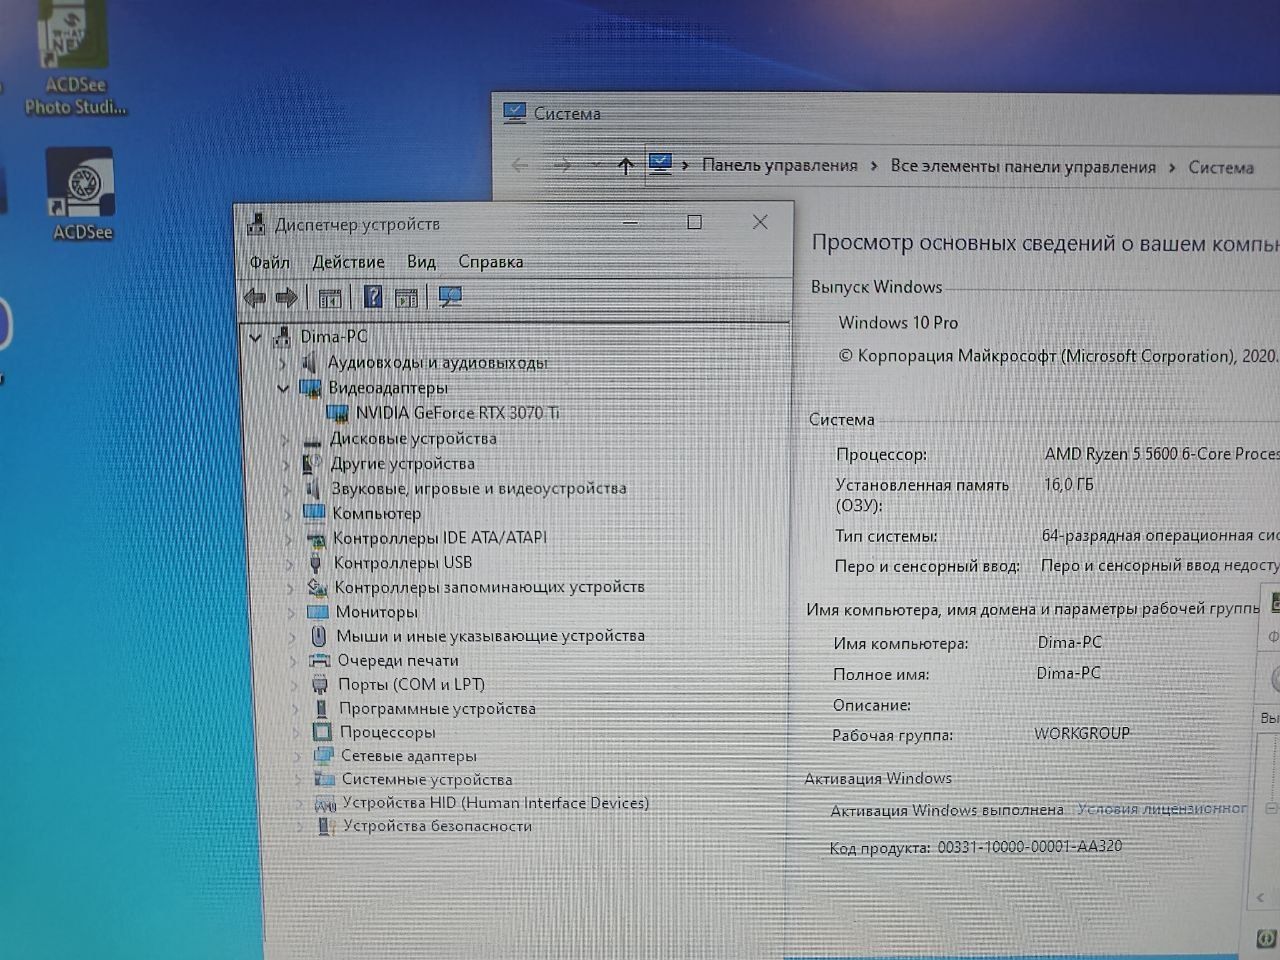Image resolution: width=1280 pixels, height=960 pixels.
Task: Click the Сетевые адаптеры network icon
Action: pyautogui.click(x=323, y=756)
